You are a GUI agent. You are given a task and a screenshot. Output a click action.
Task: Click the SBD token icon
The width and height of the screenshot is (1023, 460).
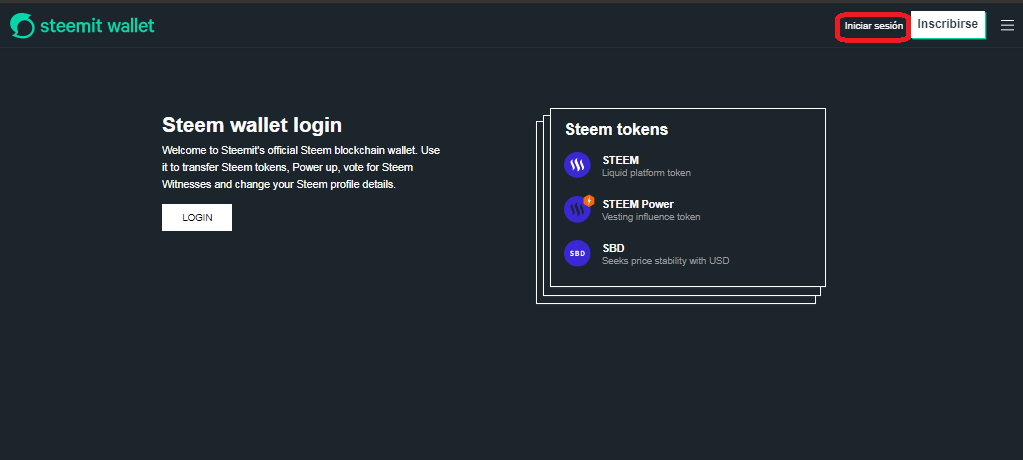click(577, 253)
